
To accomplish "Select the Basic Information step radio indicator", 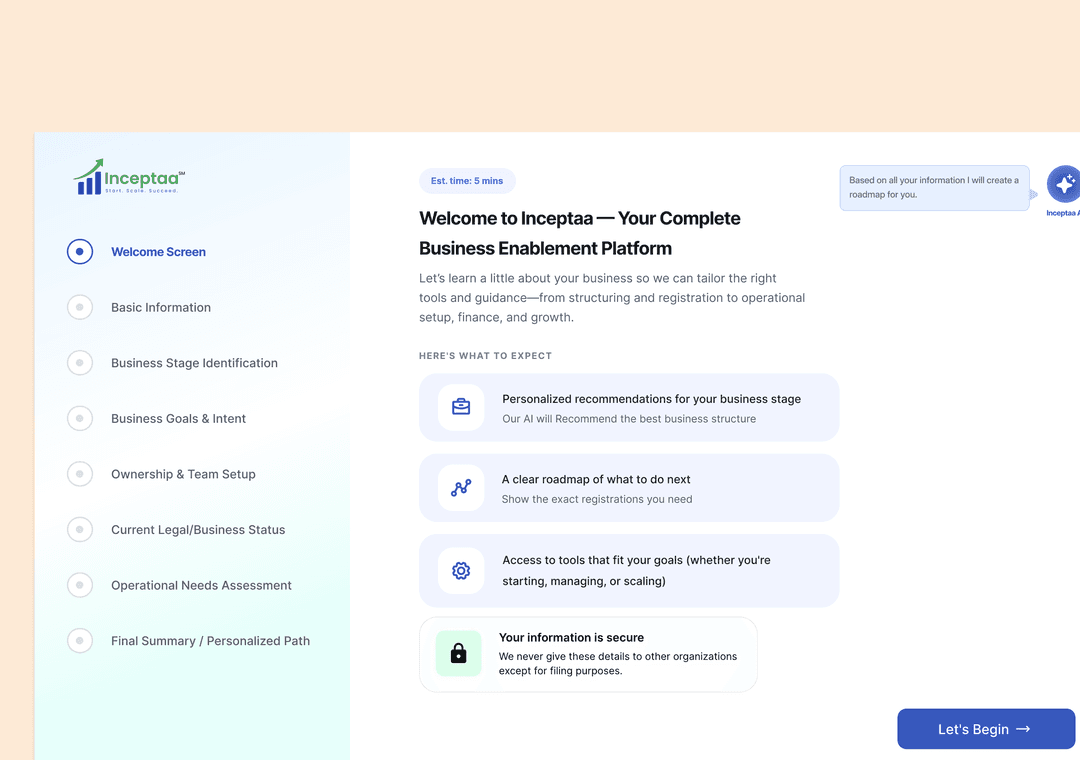I will [x=80, y=307].
